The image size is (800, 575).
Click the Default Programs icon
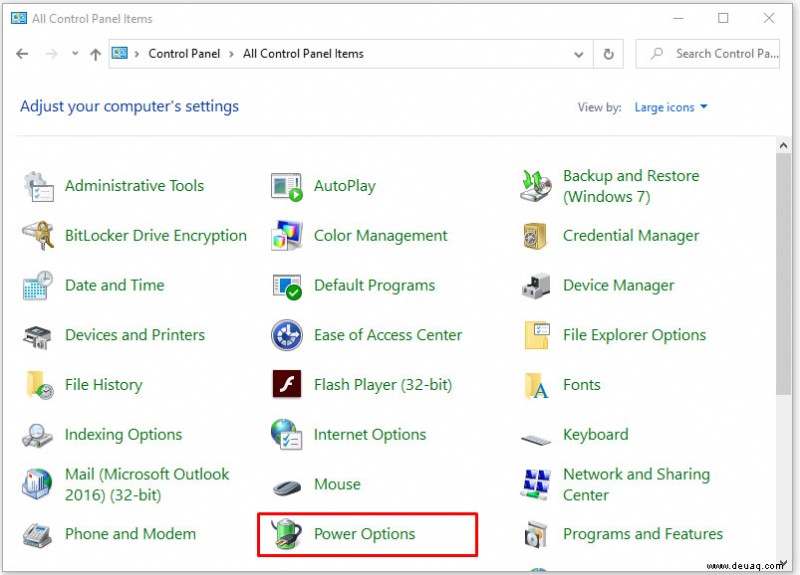pos(287,286)
